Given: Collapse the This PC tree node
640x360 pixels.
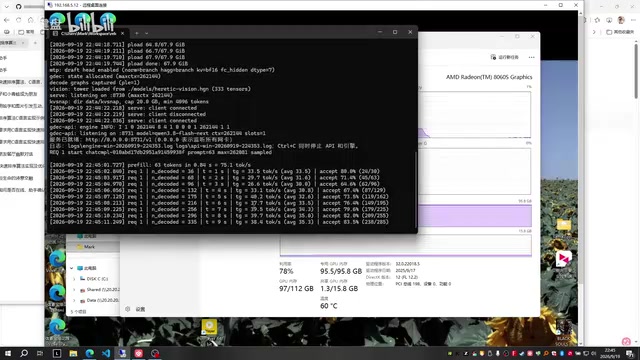Looking at the screenshot, I should pos(72,268).
